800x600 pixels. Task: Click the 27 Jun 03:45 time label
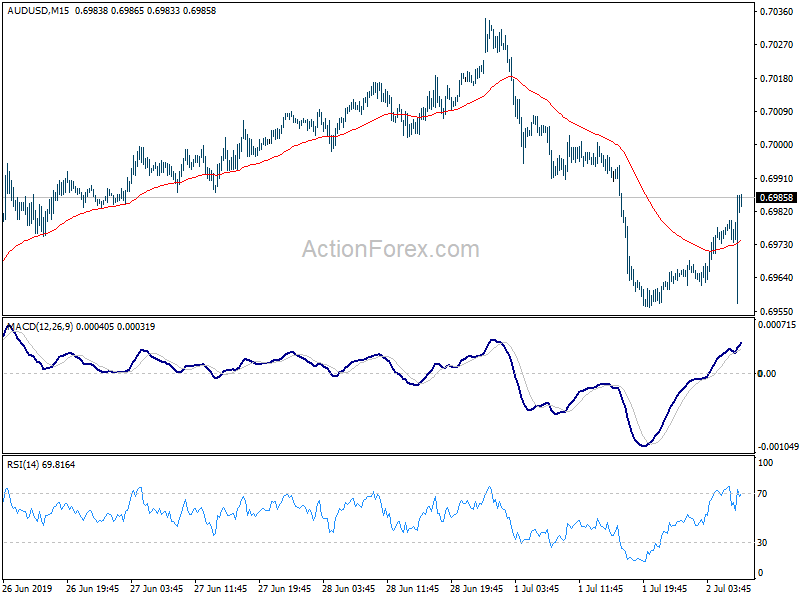(x=157, y=589)
